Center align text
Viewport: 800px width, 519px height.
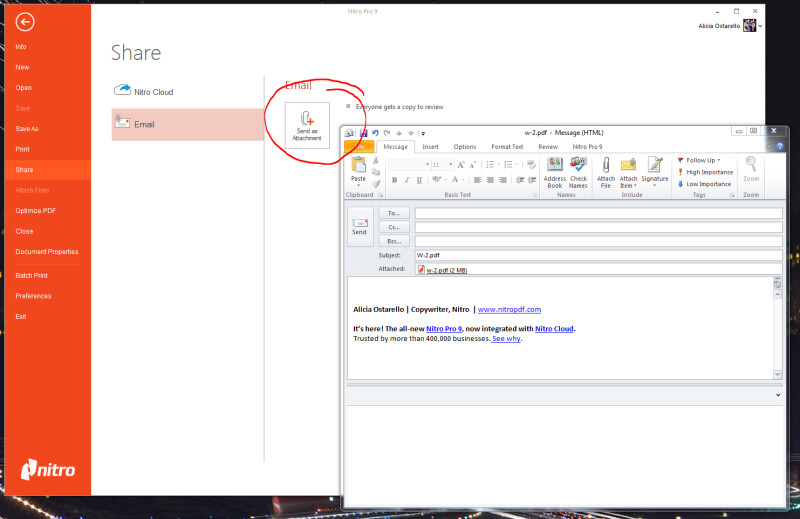tap(490, 180)
